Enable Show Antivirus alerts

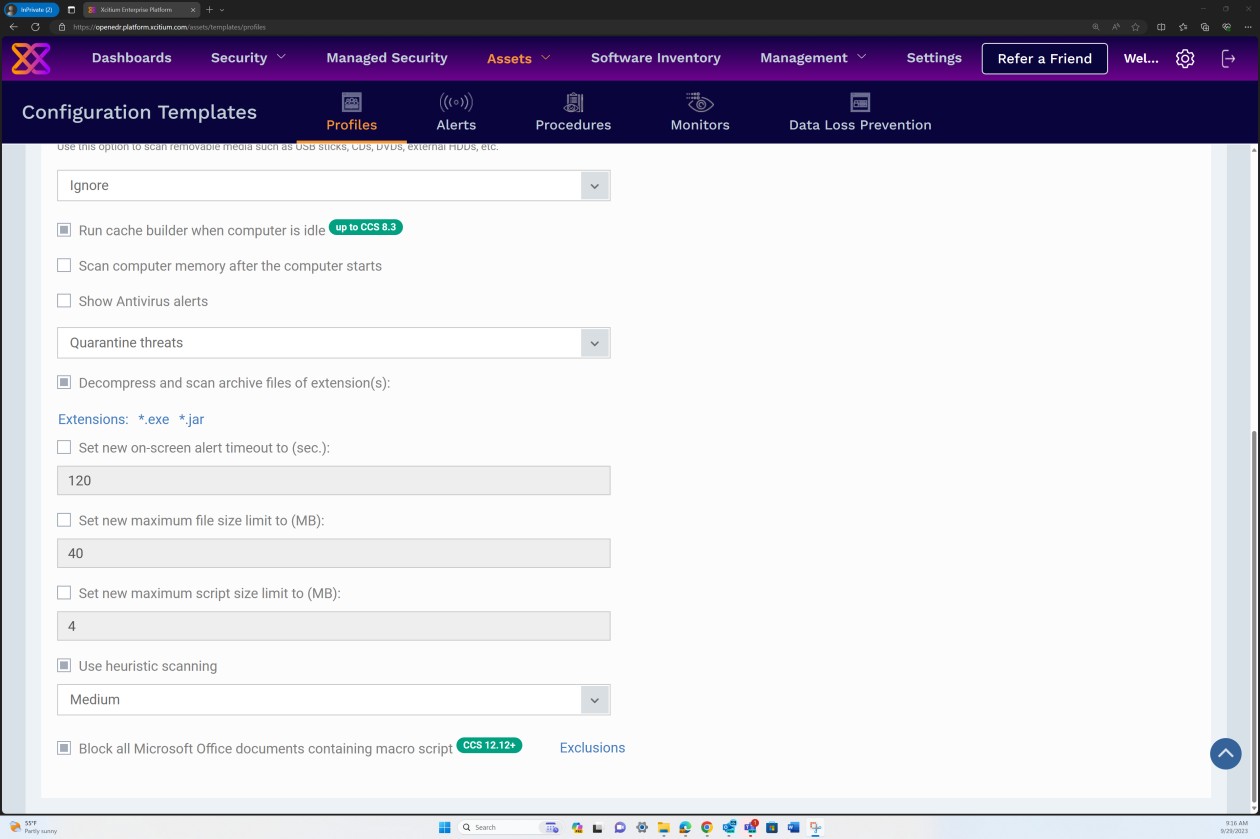coord(64,300)
